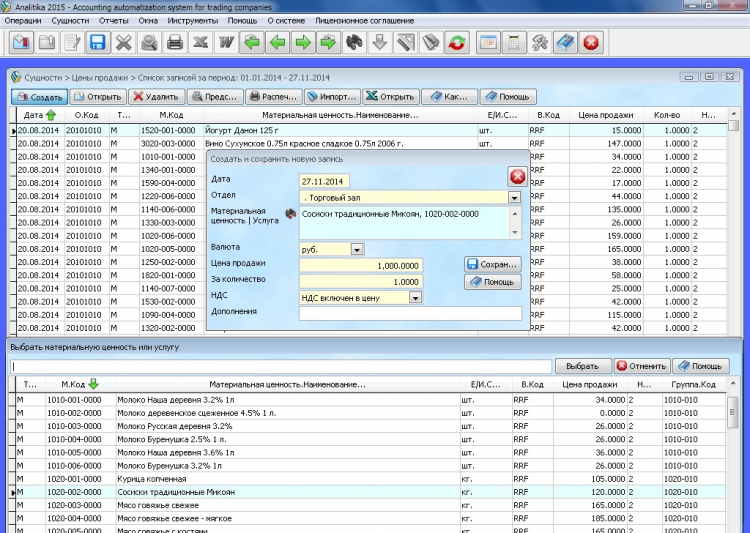Open the Отчеты menu
The width and height of the screenshot is (750, 533).
point(114,20)
